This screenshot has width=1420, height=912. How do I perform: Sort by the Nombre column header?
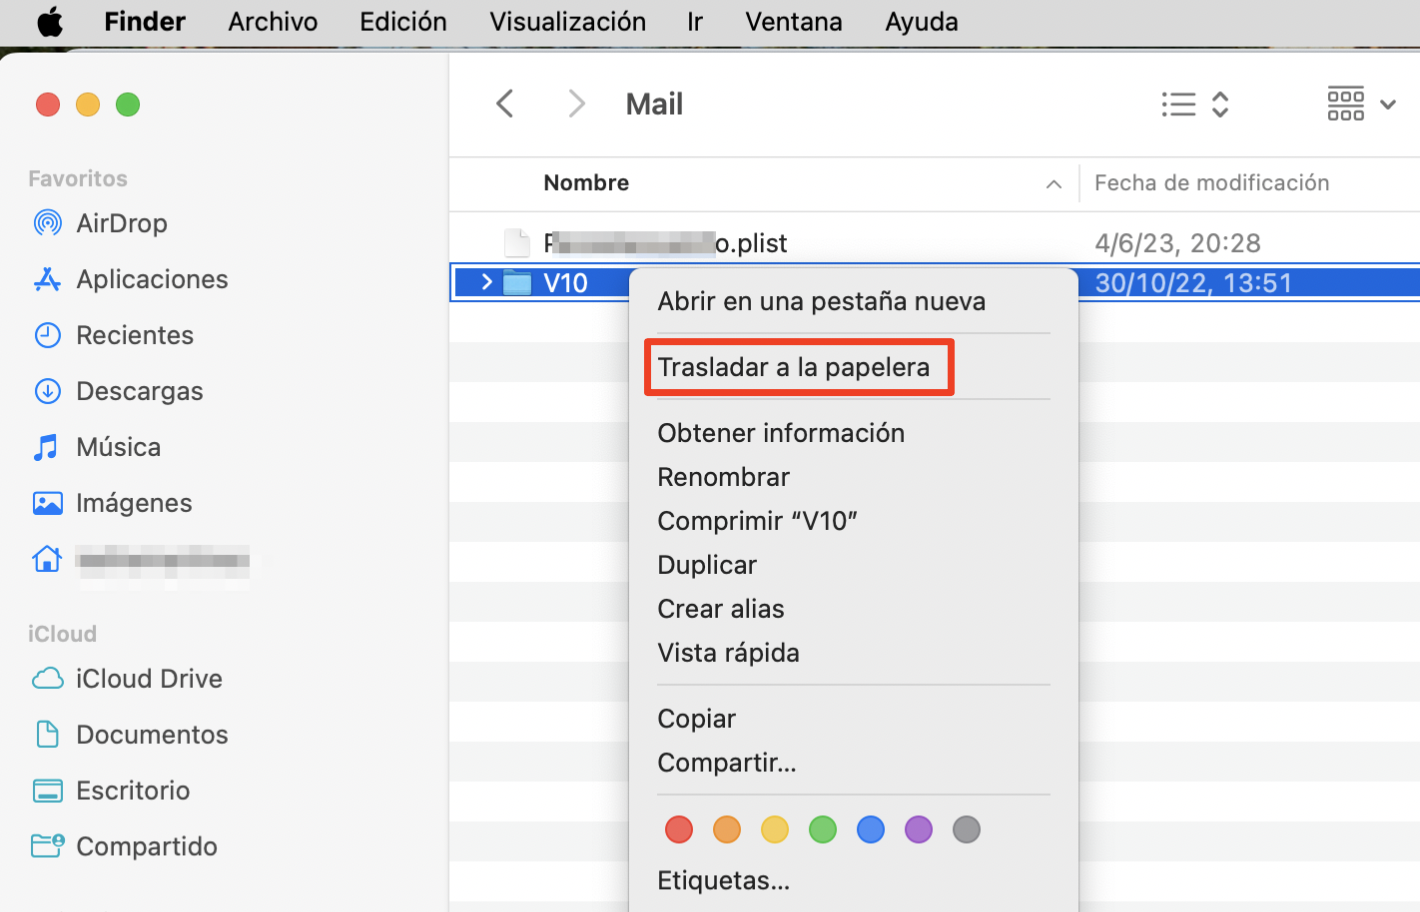[x=586, y=183]
